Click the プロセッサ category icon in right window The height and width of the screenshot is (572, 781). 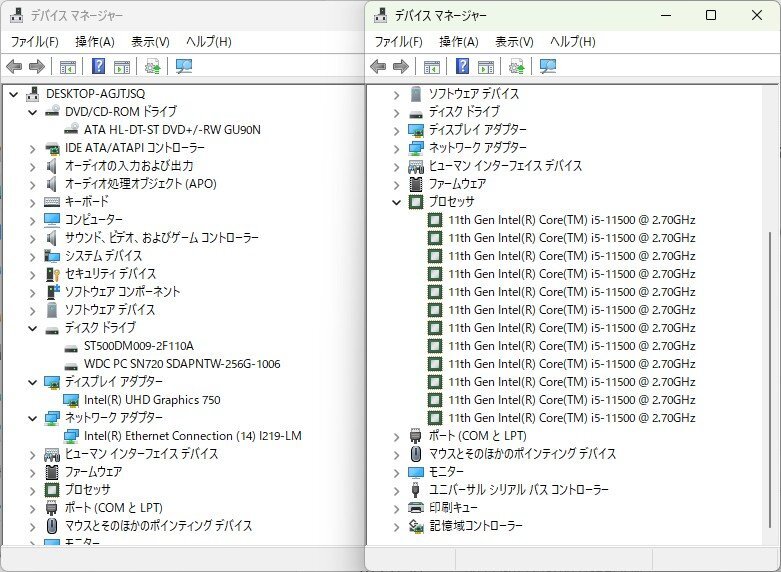(416, 202)
